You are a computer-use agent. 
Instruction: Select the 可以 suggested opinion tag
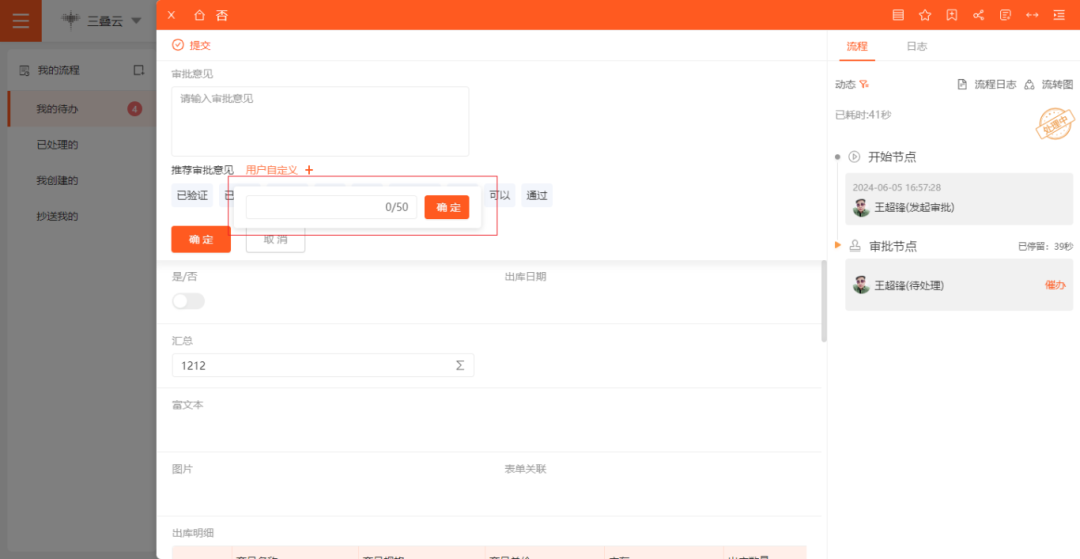click(x=499, y=196)
